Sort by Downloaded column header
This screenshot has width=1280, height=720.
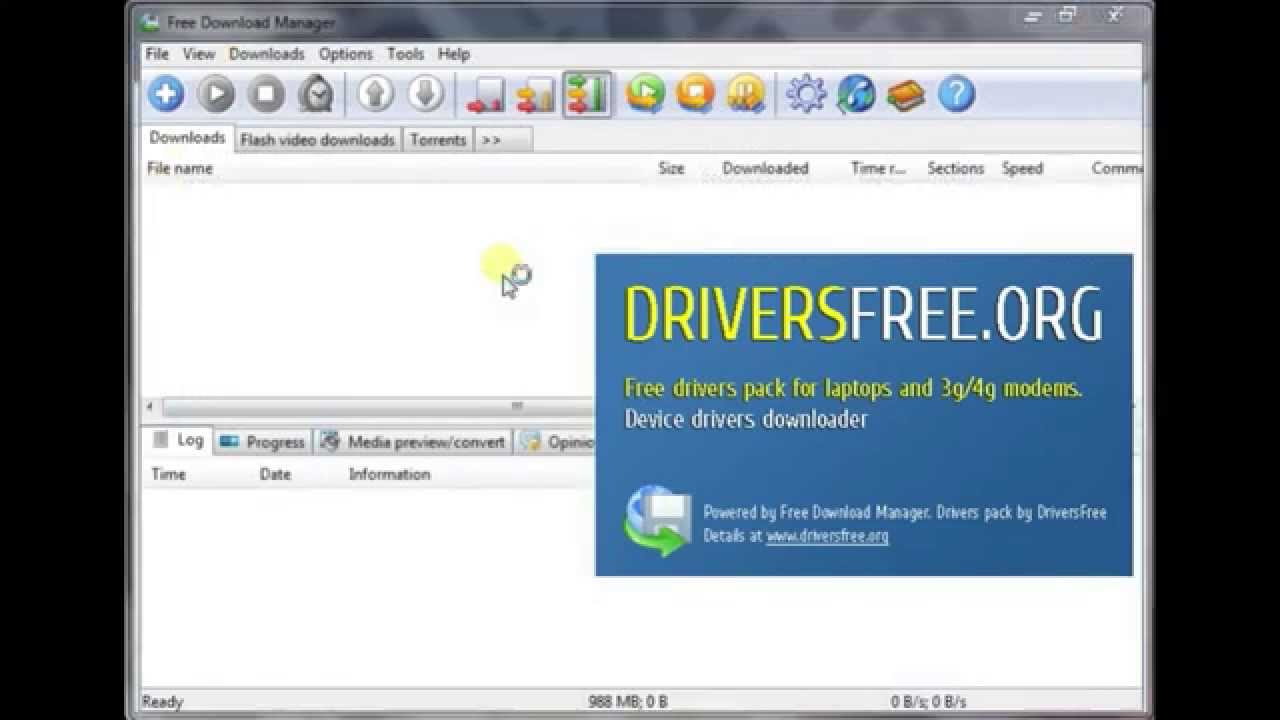pos(765,168)
